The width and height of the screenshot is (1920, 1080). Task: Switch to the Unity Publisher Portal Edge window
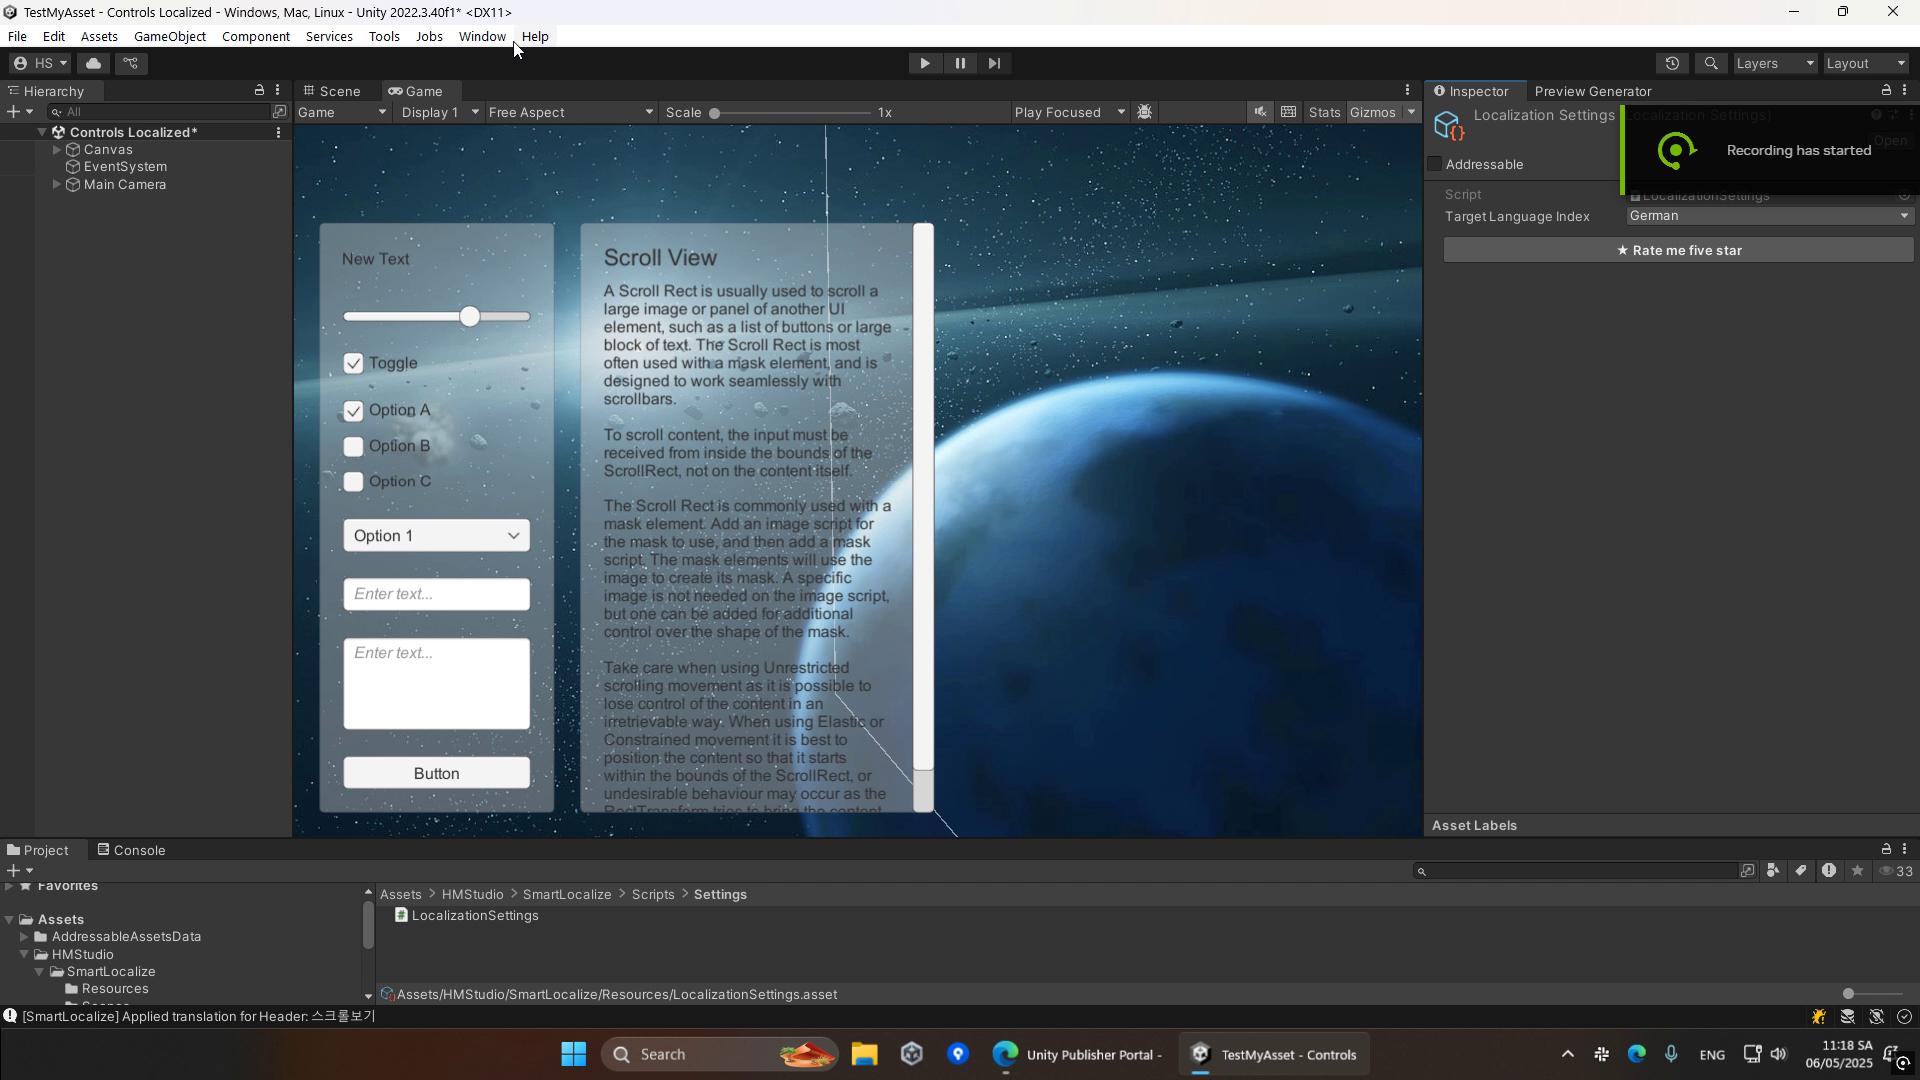click(1076, 1054)
